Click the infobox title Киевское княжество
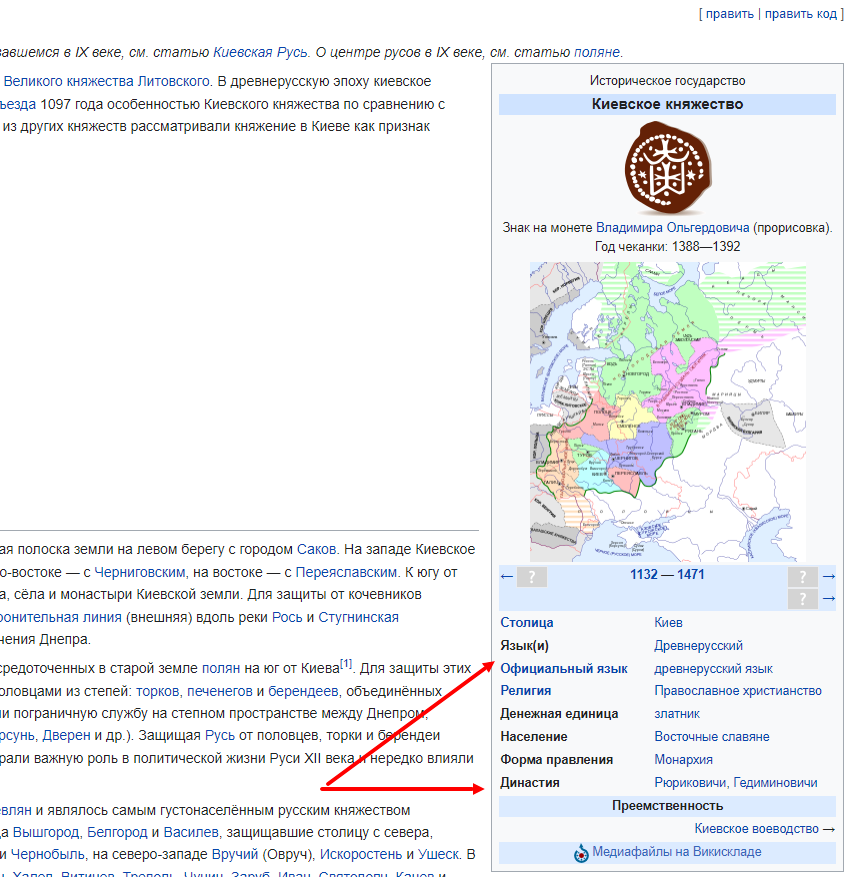860x877 pixels. (x=668, y=104)
